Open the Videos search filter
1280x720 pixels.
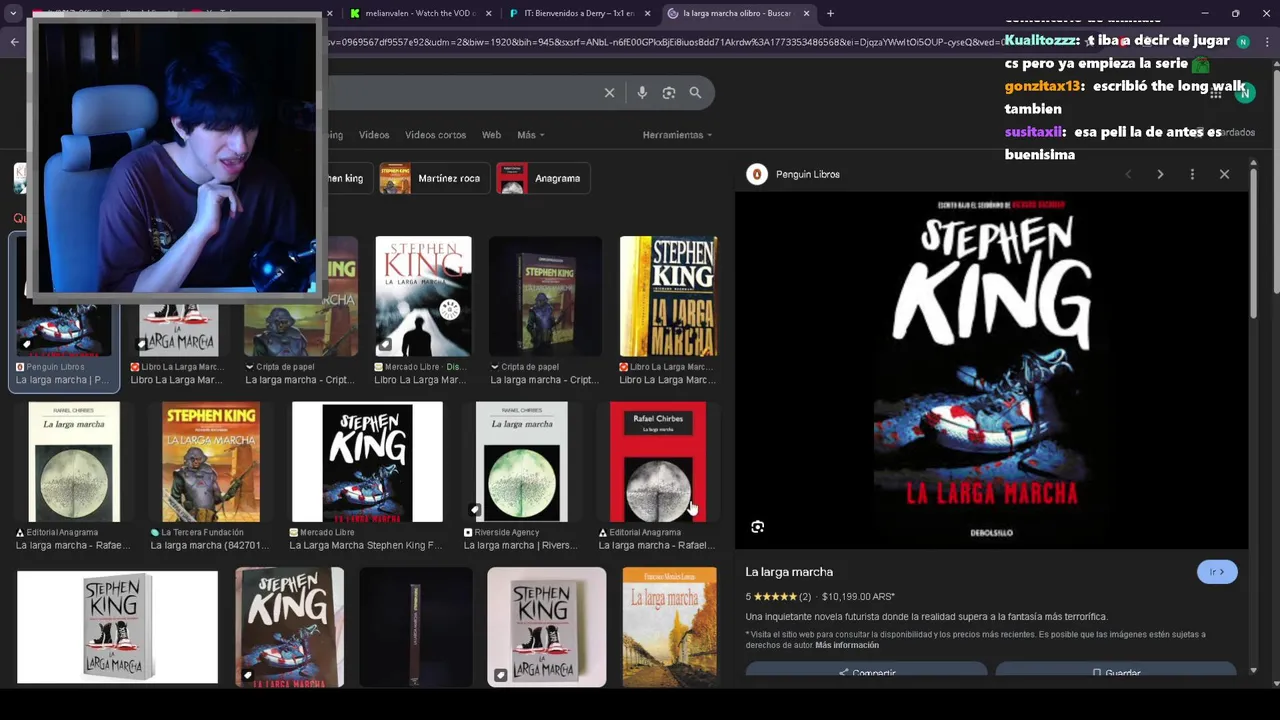tap(374, 135)
